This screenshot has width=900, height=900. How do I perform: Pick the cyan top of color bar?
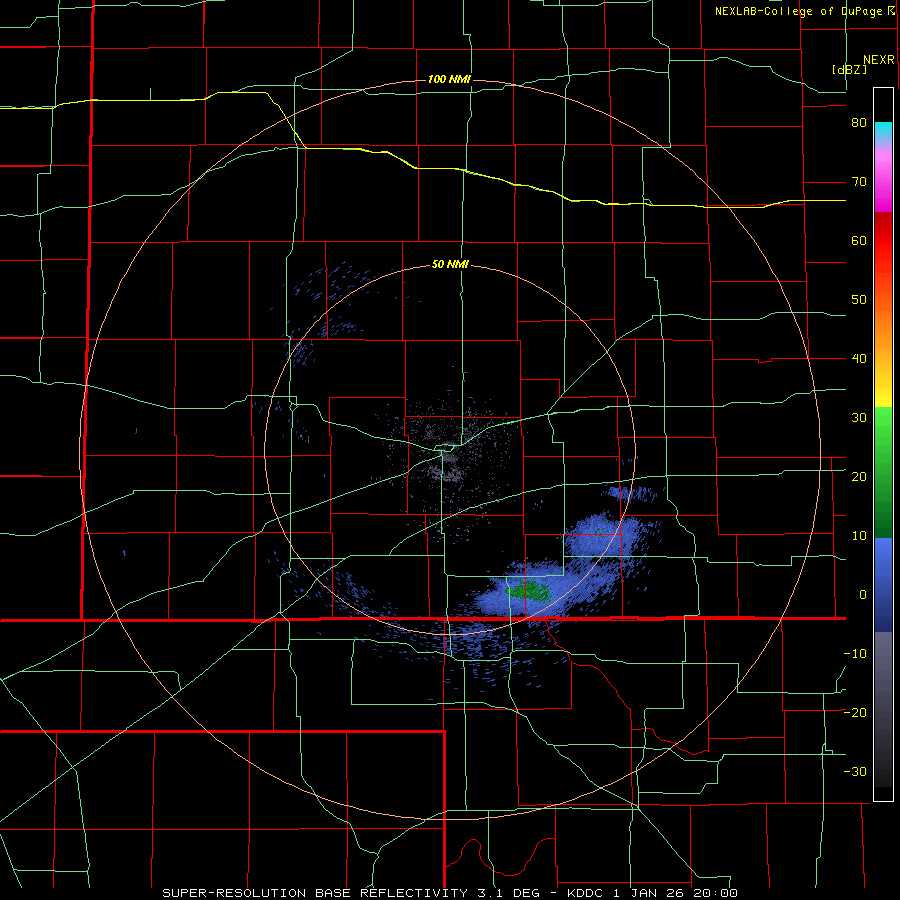pyautogui.click(x=883, y=132)
